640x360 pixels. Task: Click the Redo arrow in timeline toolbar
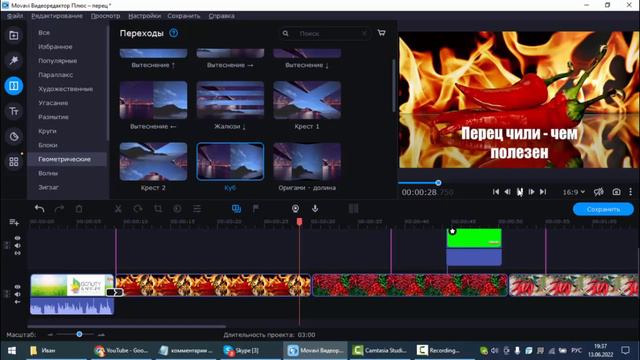(x=59, y=209)
